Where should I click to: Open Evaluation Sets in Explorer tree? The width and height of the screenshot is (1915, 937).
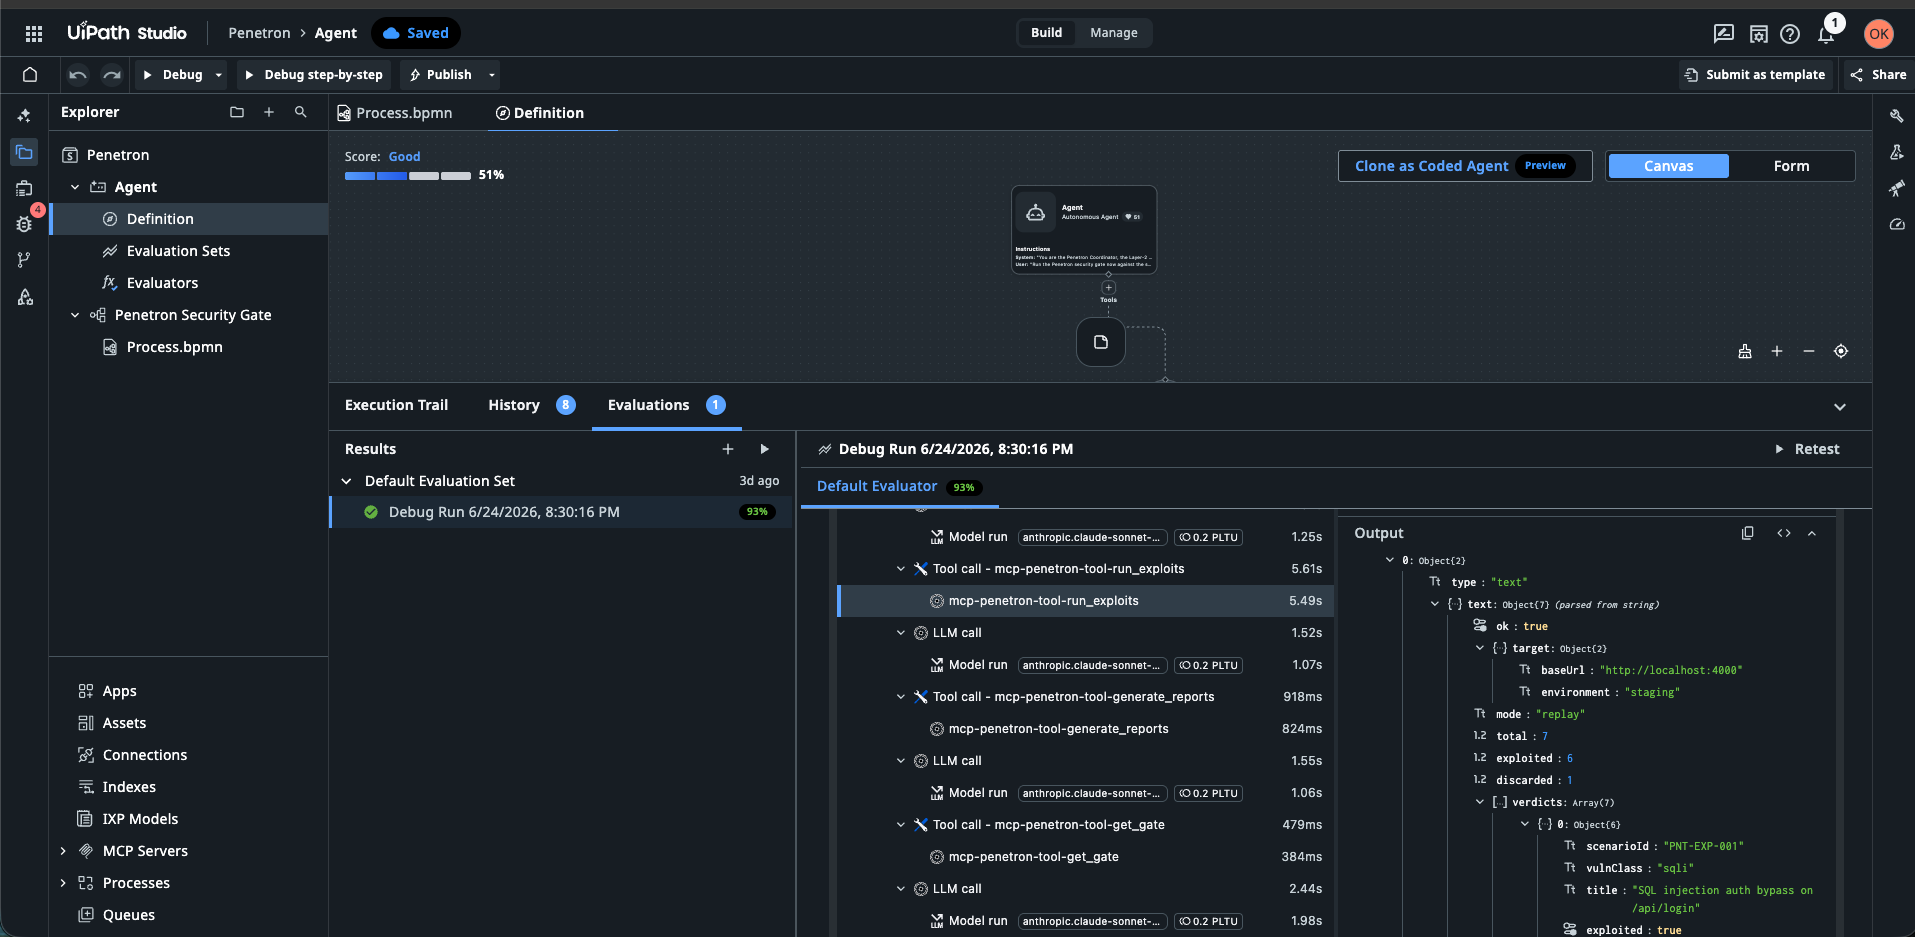tap(178, 251)
